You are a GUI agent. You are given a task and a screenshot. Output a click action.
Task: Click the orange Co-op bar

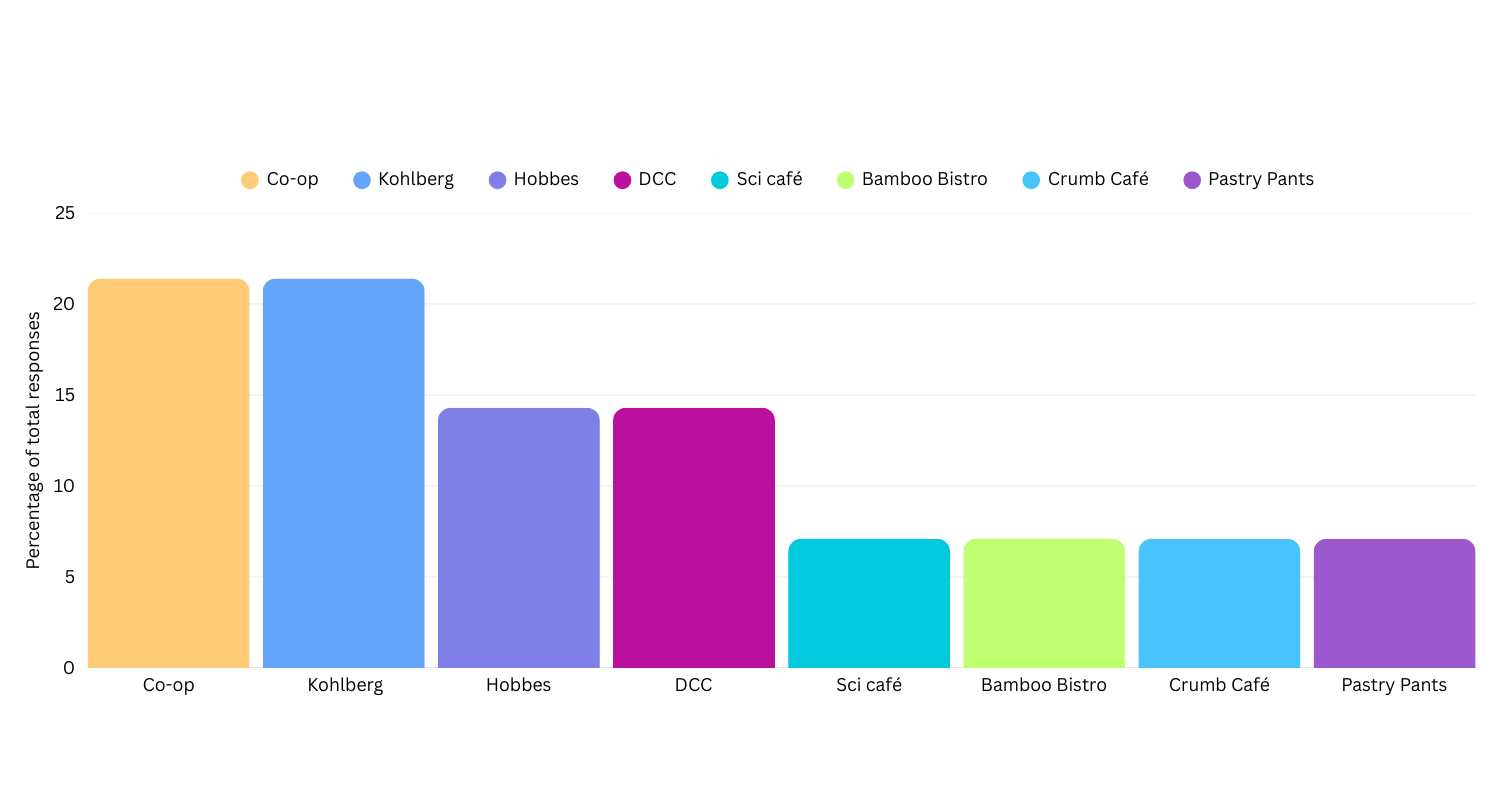[168, 473]
